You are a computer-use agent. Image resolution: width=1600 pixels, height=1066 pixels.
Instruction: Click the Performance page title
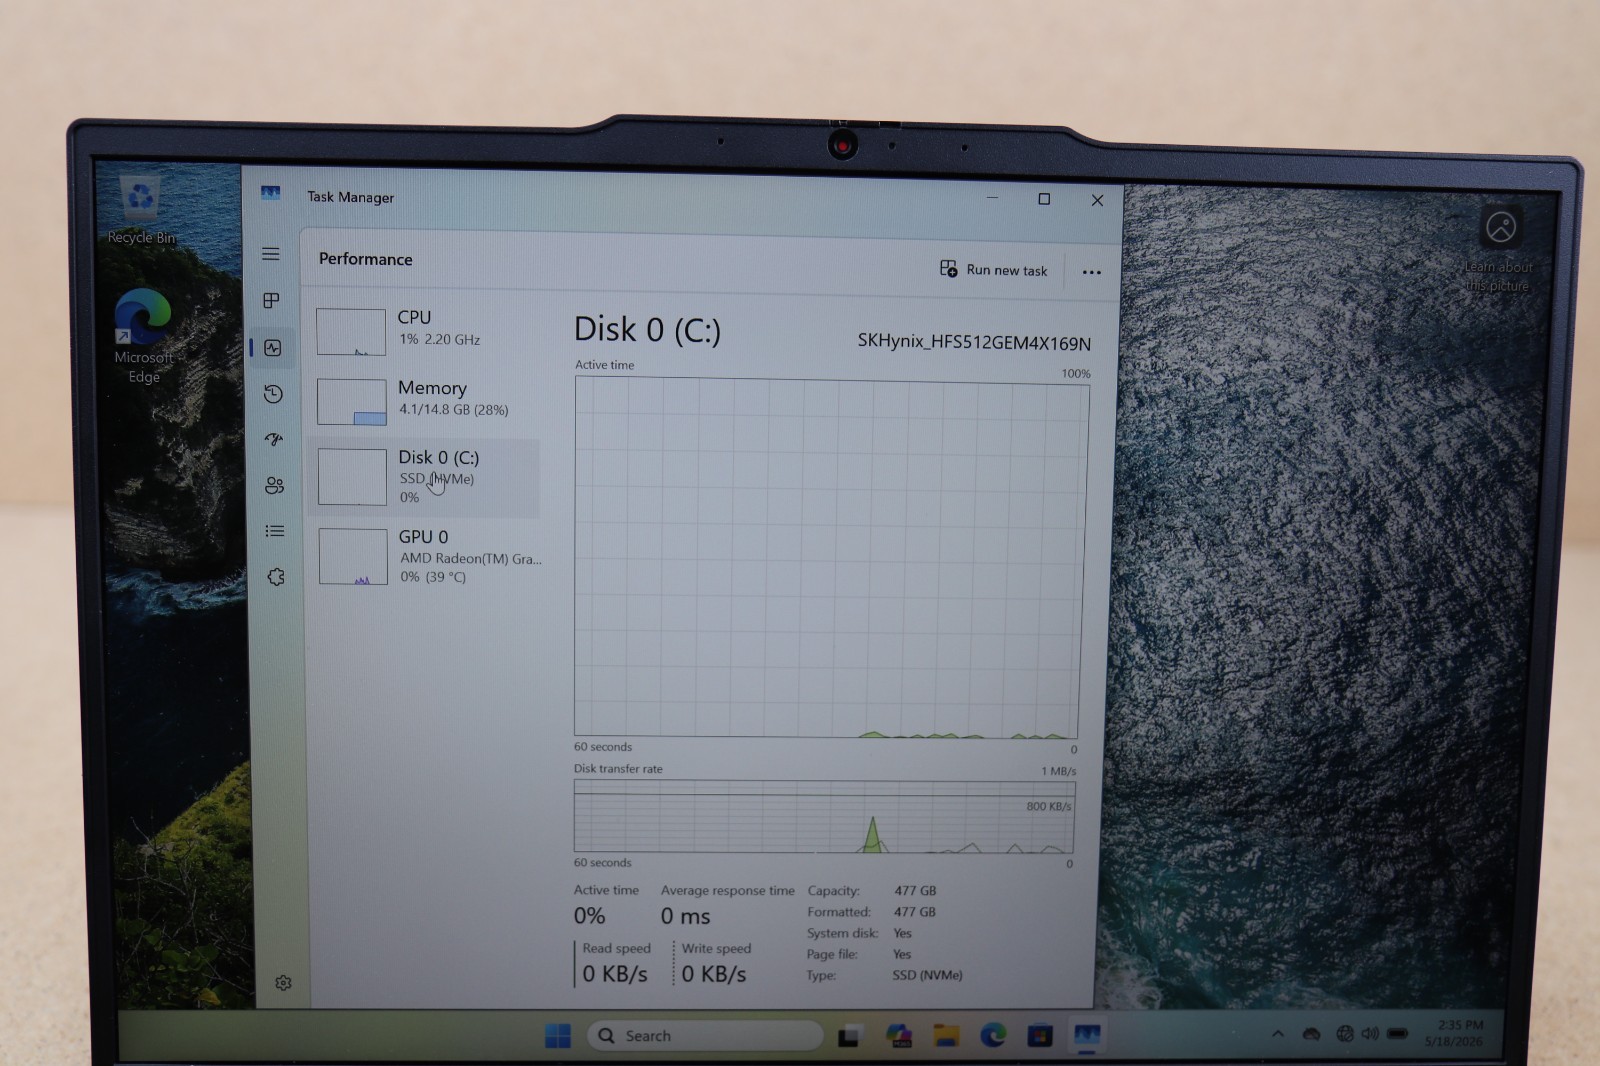[x=365, y=259]
